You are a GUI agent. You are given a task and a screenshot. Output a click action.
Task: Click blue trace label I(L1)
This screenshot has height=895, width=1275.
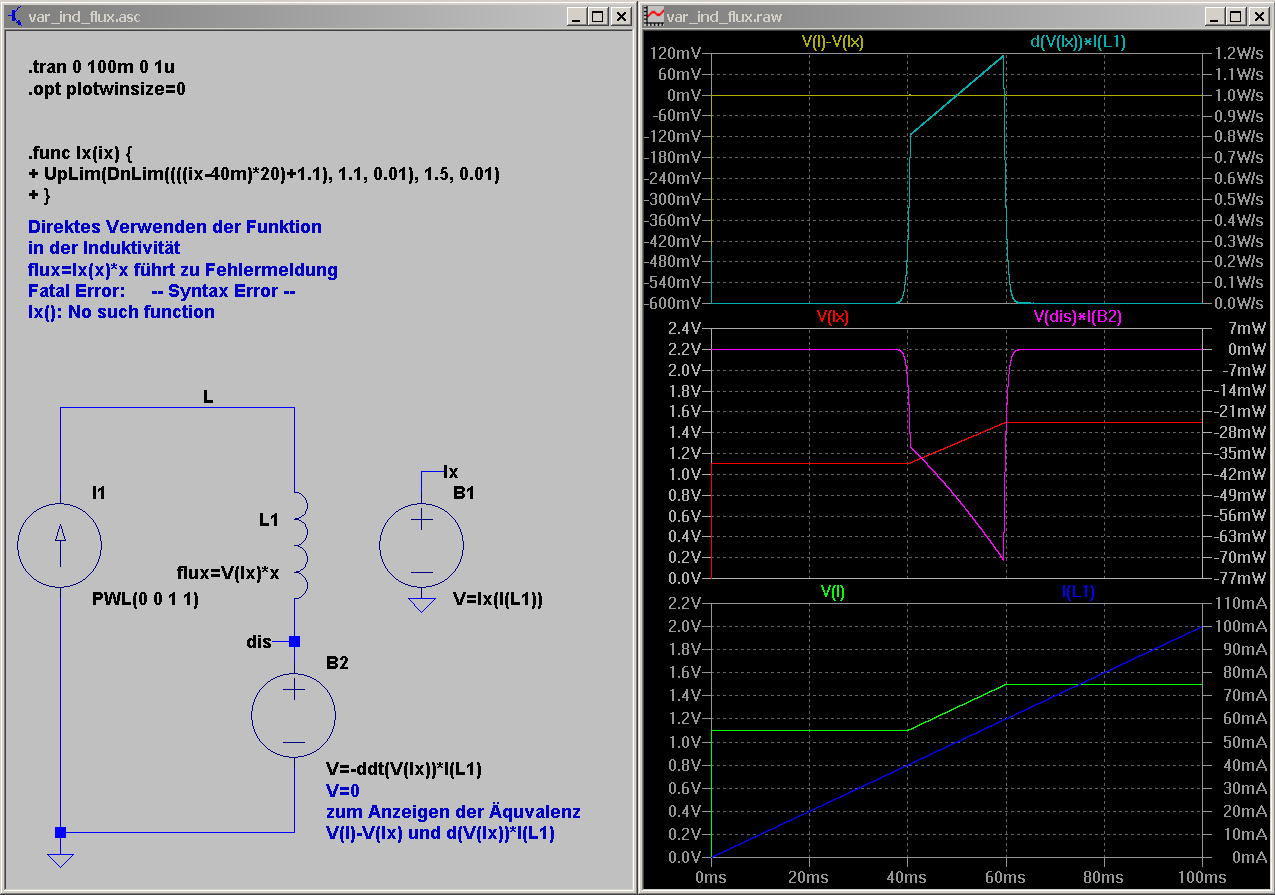click(x=1078, y=591)
